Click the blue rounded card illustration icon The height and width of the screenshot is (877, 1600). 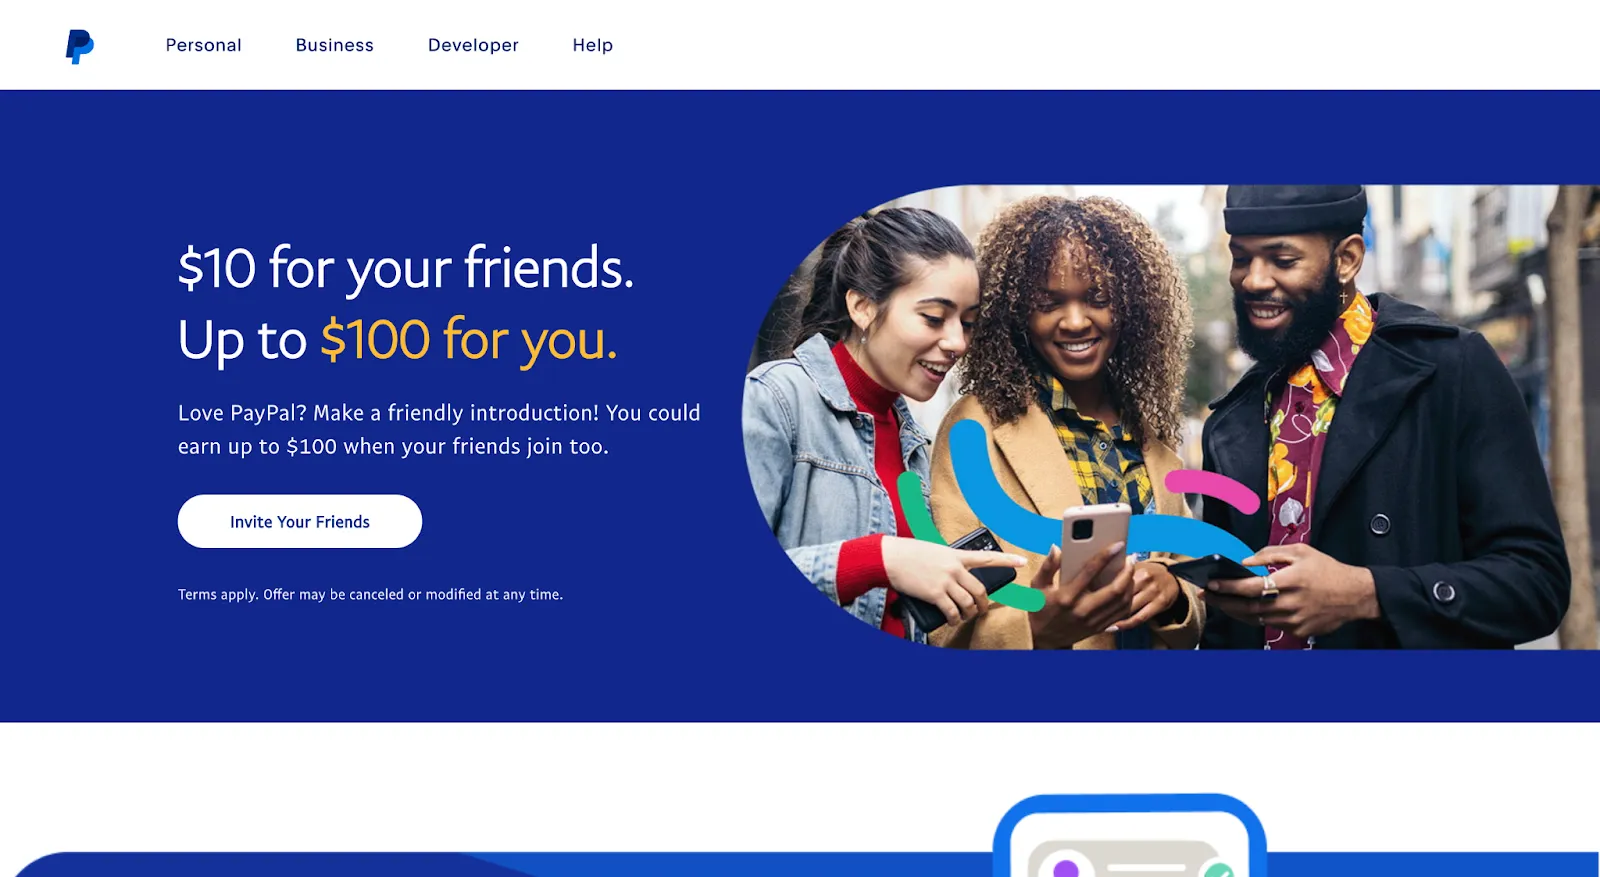coord(1130,836)
